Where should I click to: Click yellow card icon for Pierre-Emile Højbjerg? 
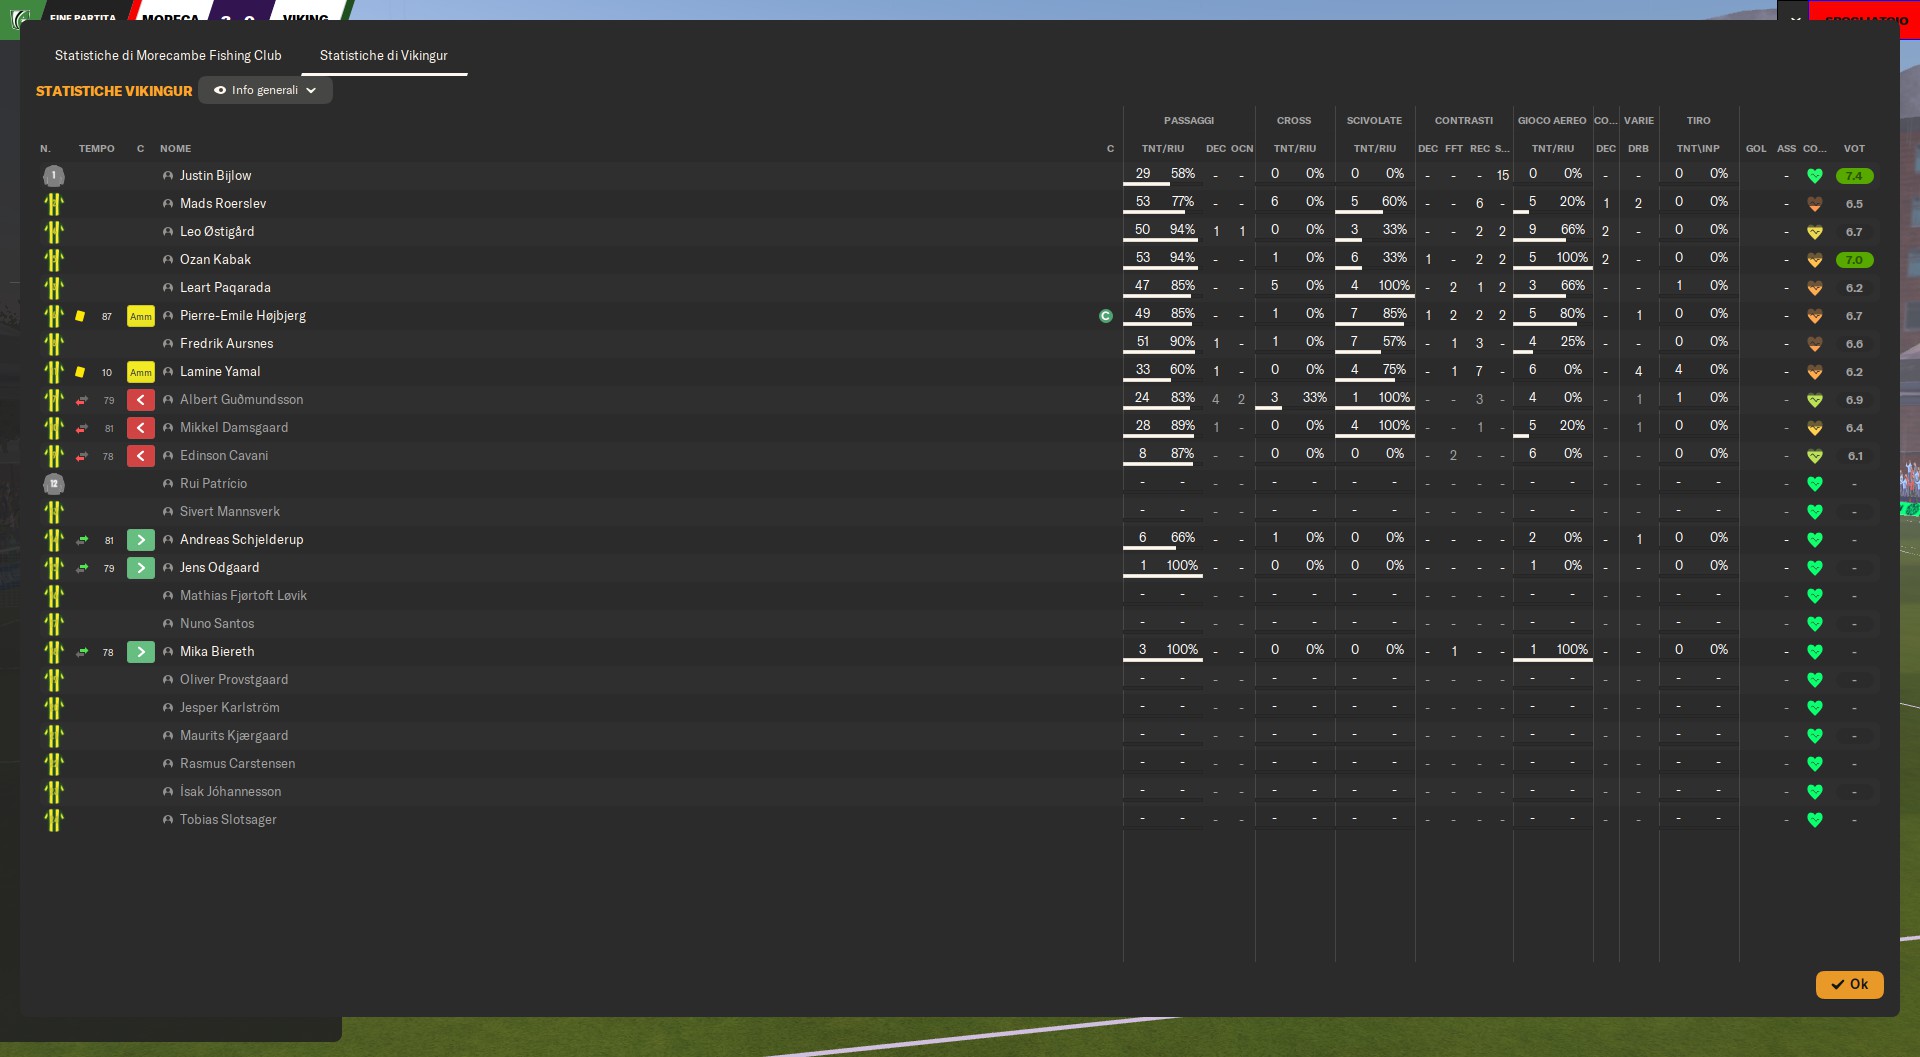[x=80, y=316]
